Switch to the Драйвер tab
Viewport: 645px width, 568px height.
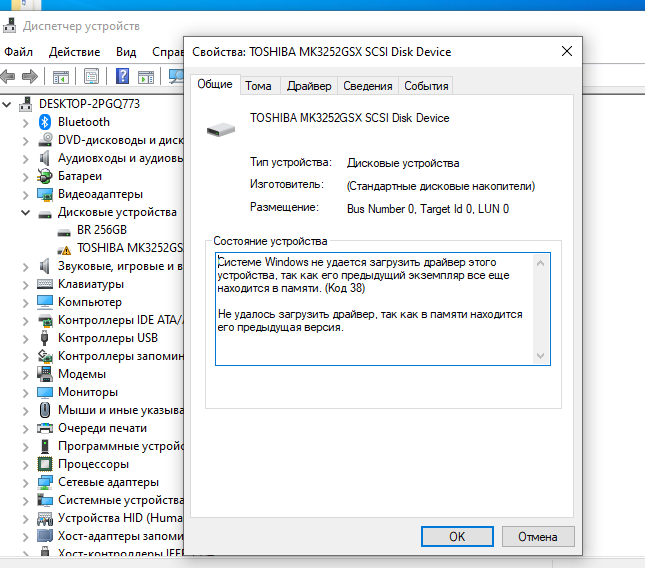click(x=309, y=86)
